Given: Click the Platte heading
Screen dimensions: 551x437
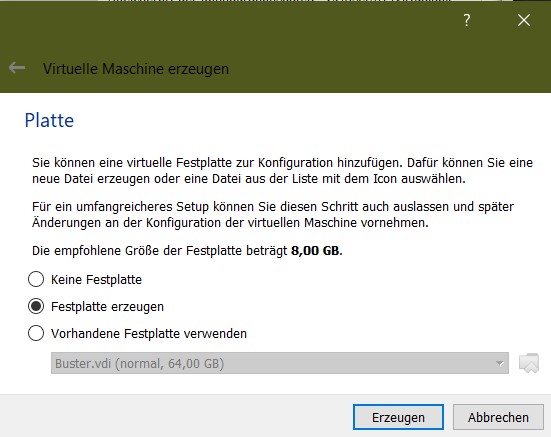Looking at the screenshot, I should (49, 120).
